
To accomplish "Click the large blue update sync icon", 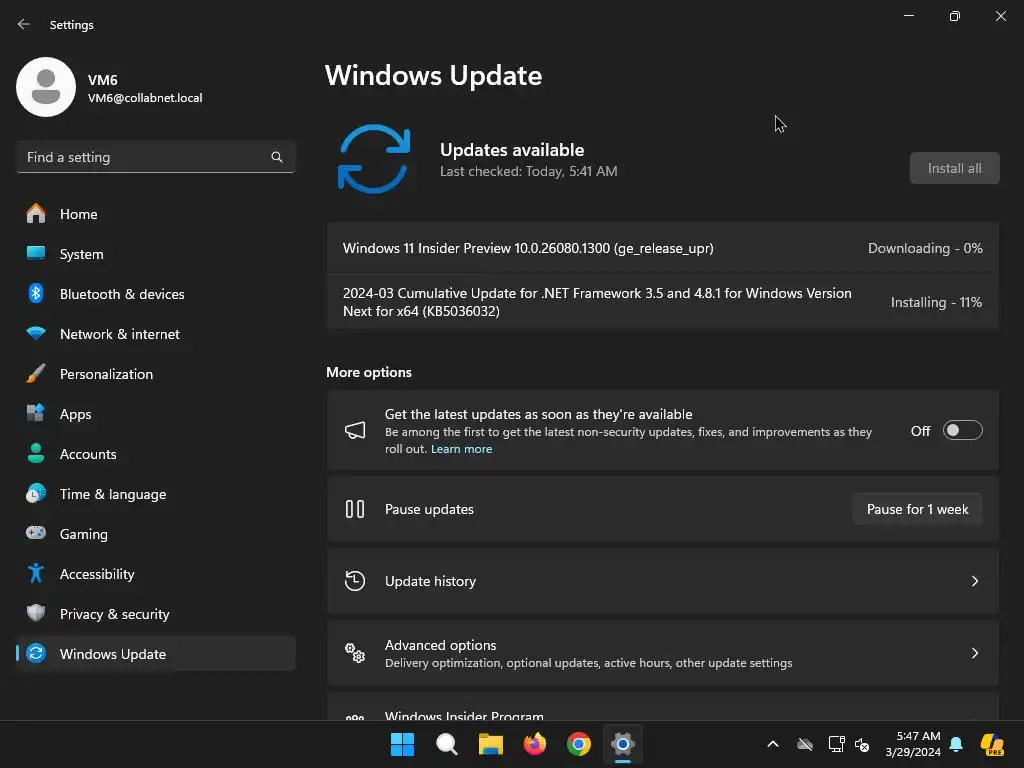I will (x=374, y=159).
